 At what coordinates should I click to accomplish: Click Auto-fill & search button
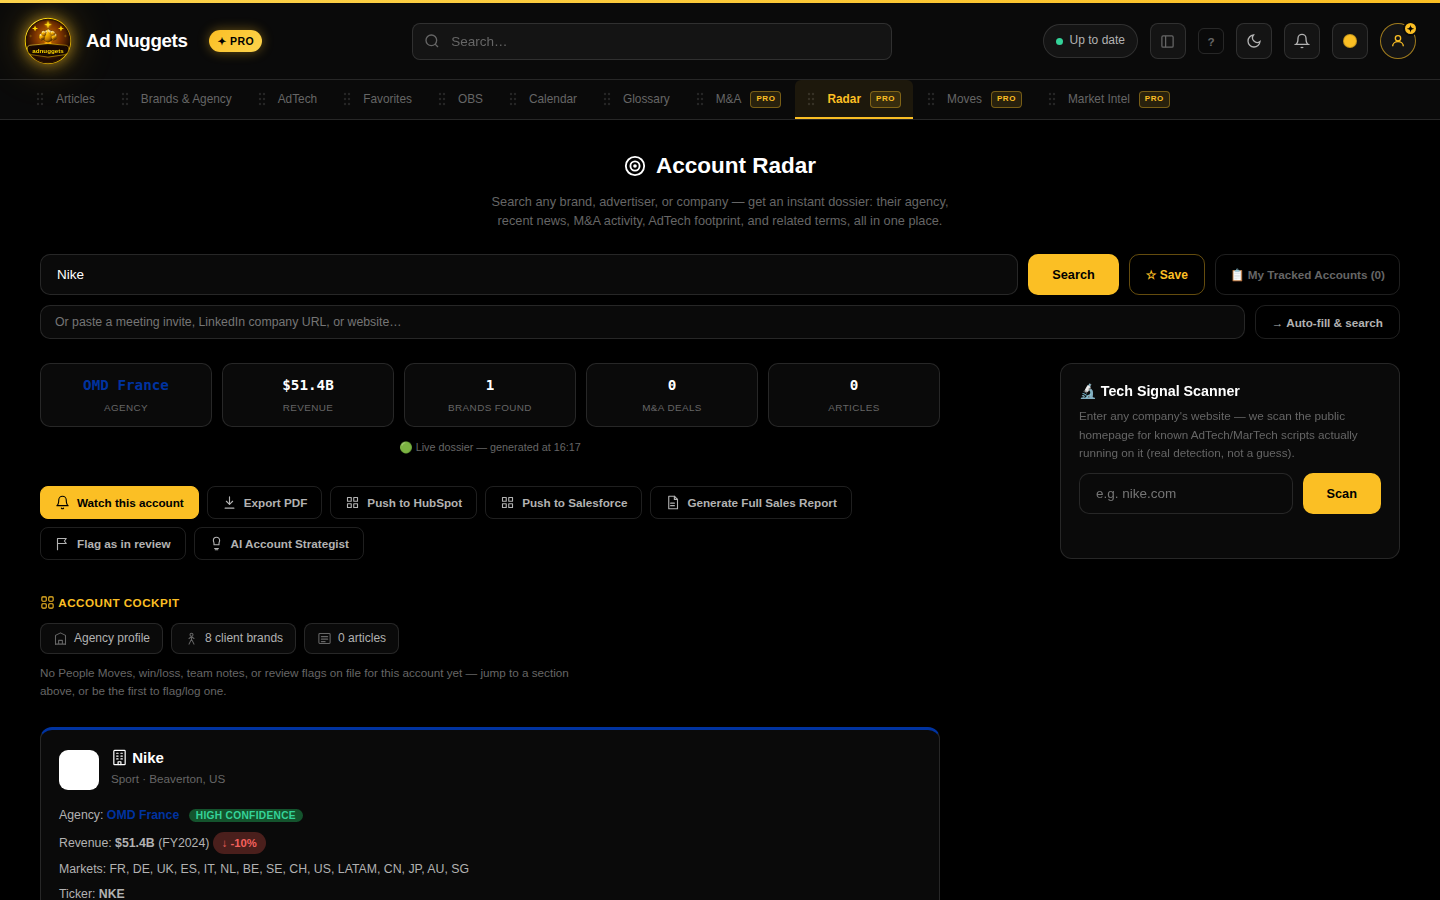(x=1327, y=322)
